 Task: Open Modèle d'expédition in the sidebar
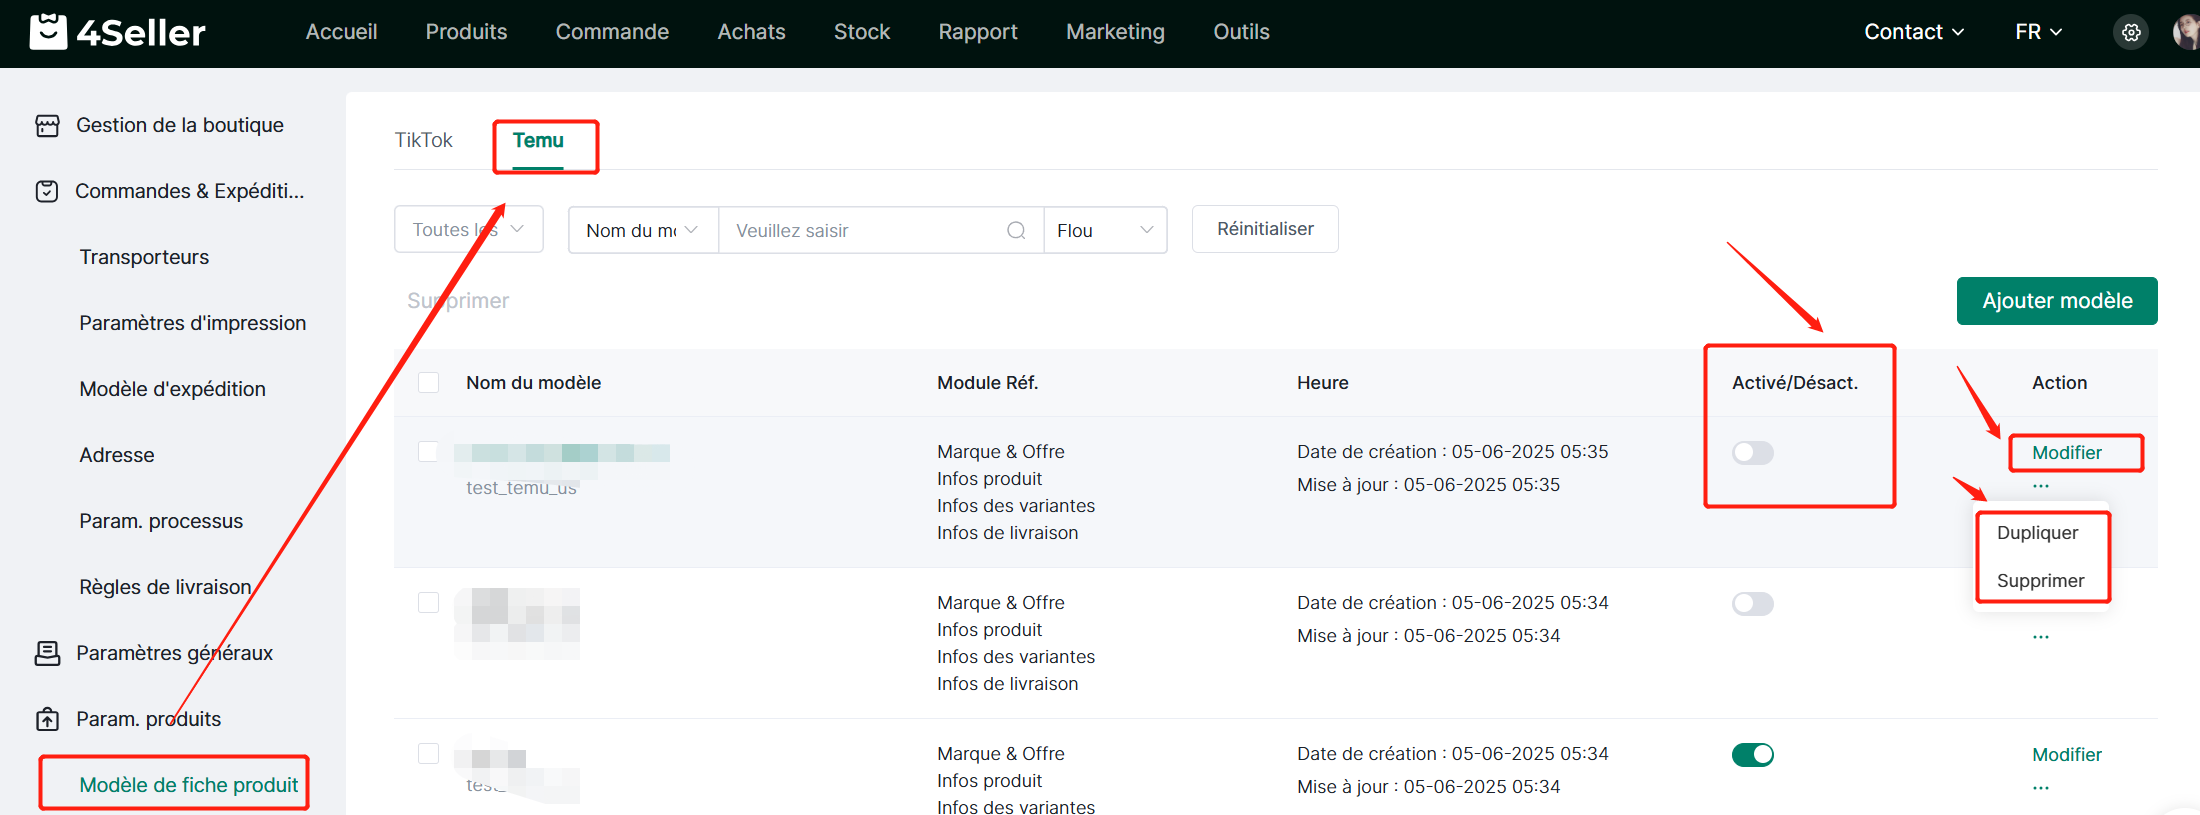coord(173,389)
